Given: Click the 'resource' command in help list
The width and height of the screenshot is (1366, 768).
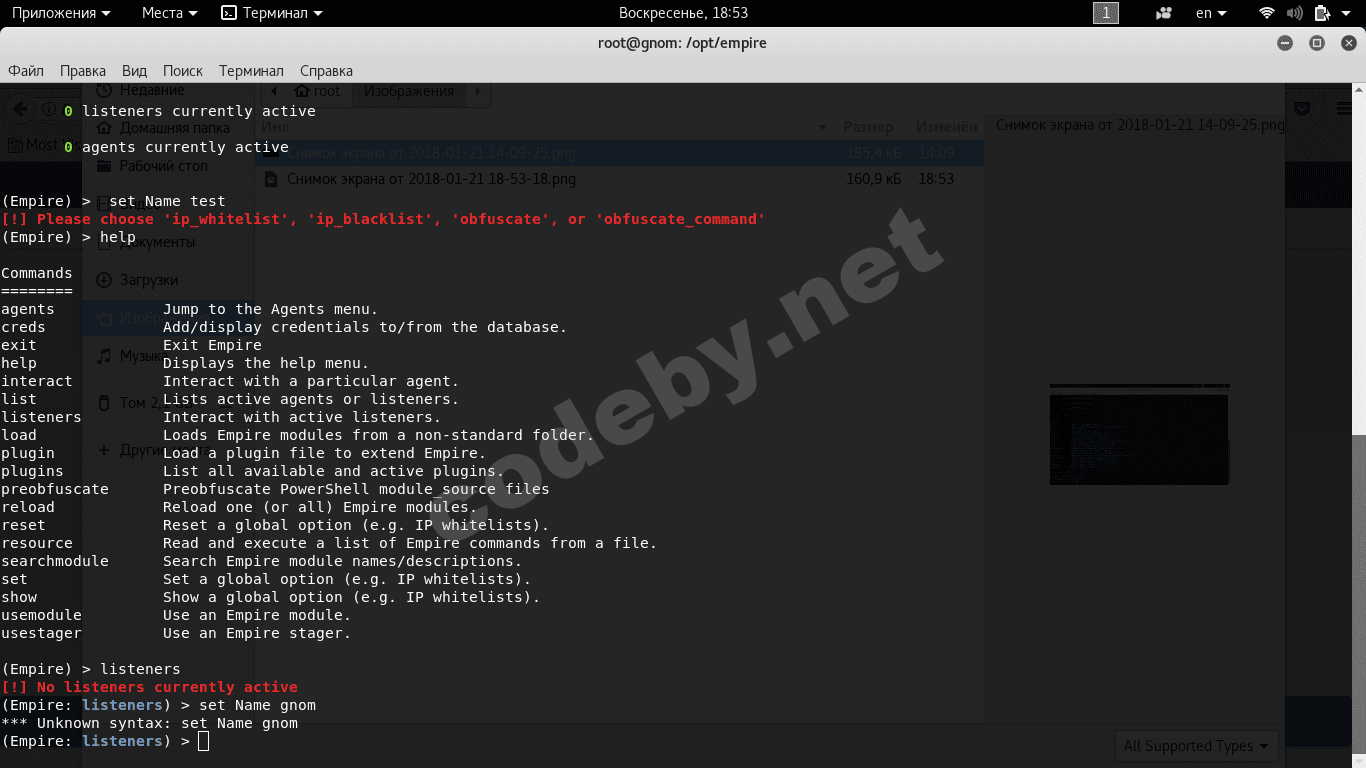Looking at the screenshot, I should [x=37, y=543].
